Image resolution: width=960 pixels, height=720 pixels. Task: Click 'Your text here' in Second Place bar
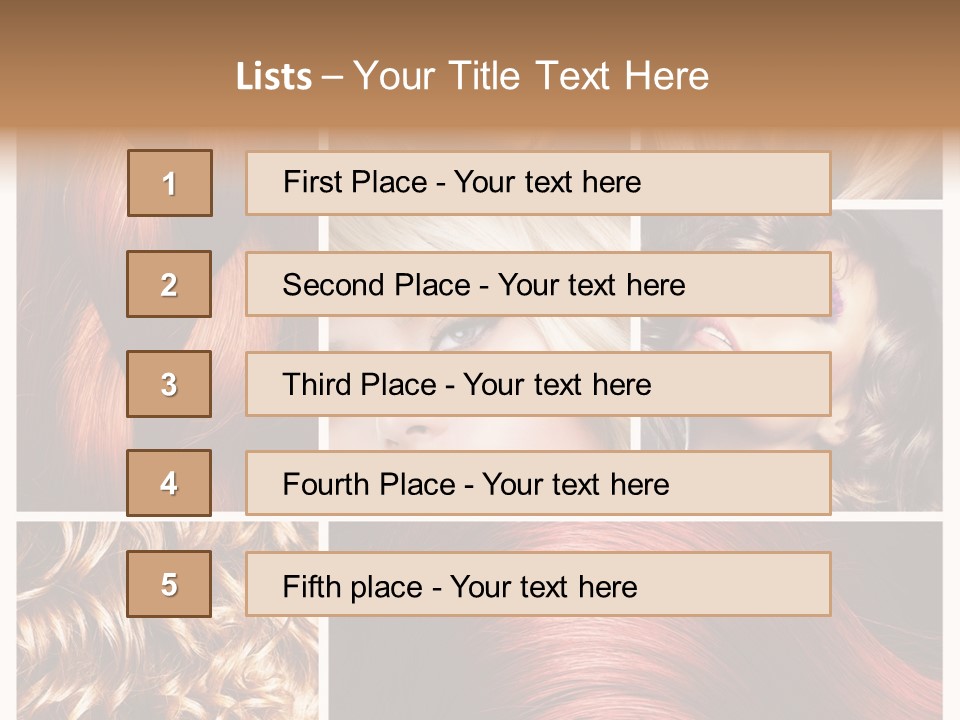pyautogui.click(x=591, y=285)
